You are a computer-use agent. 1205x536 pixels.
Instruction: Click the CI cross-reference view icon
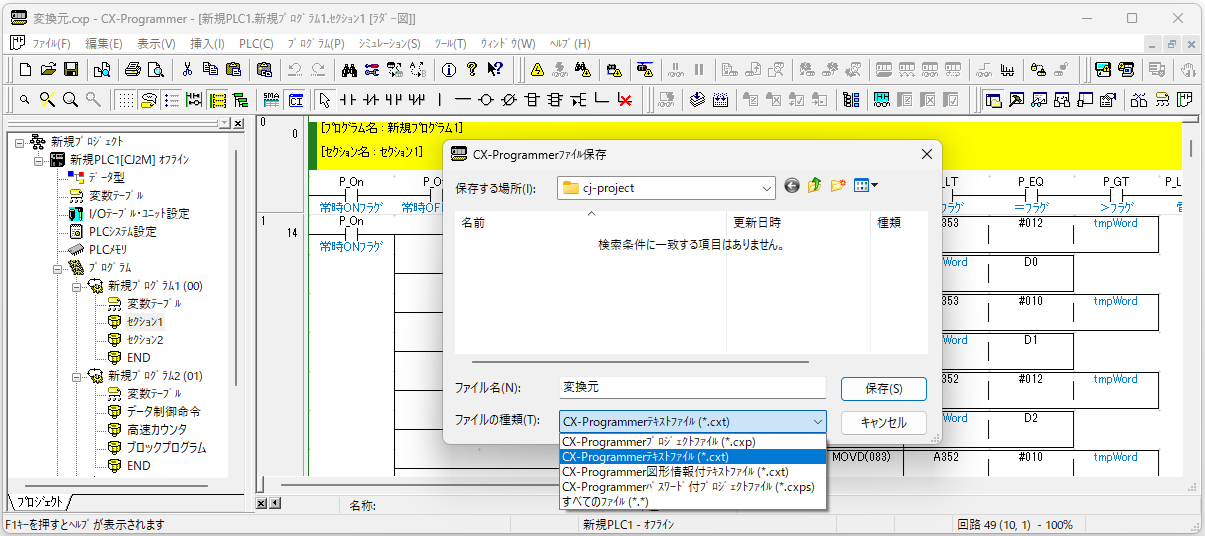(296, 99)
